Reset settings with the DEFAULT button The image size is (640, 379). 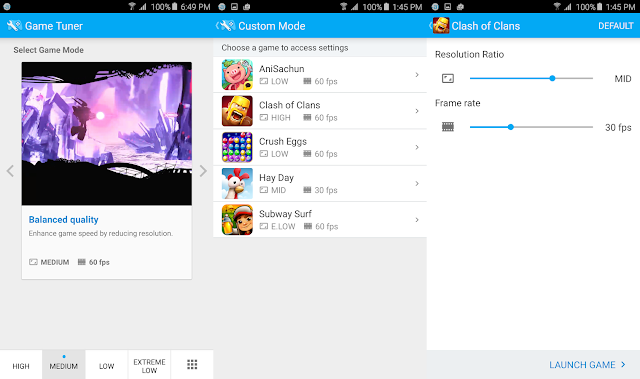point(616,26)
